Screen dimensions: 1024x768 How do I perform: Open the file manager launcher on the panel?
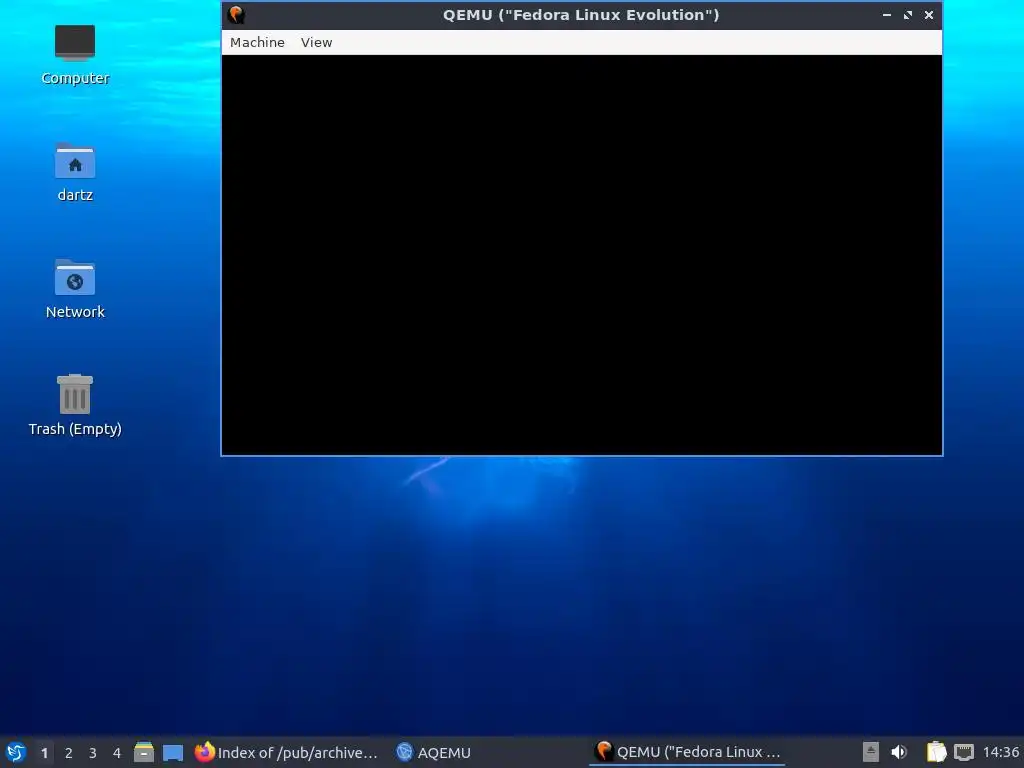[144, 752]
